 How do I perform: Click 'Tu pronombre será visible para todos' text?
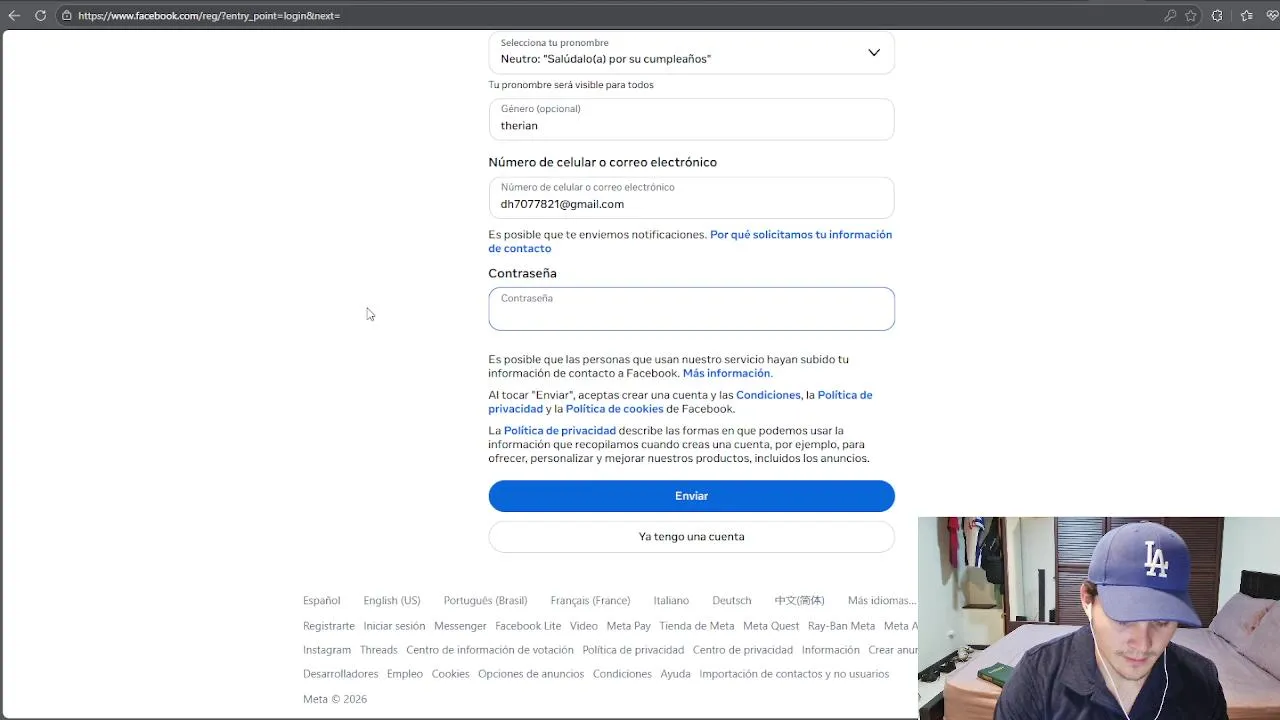[571, 85]
